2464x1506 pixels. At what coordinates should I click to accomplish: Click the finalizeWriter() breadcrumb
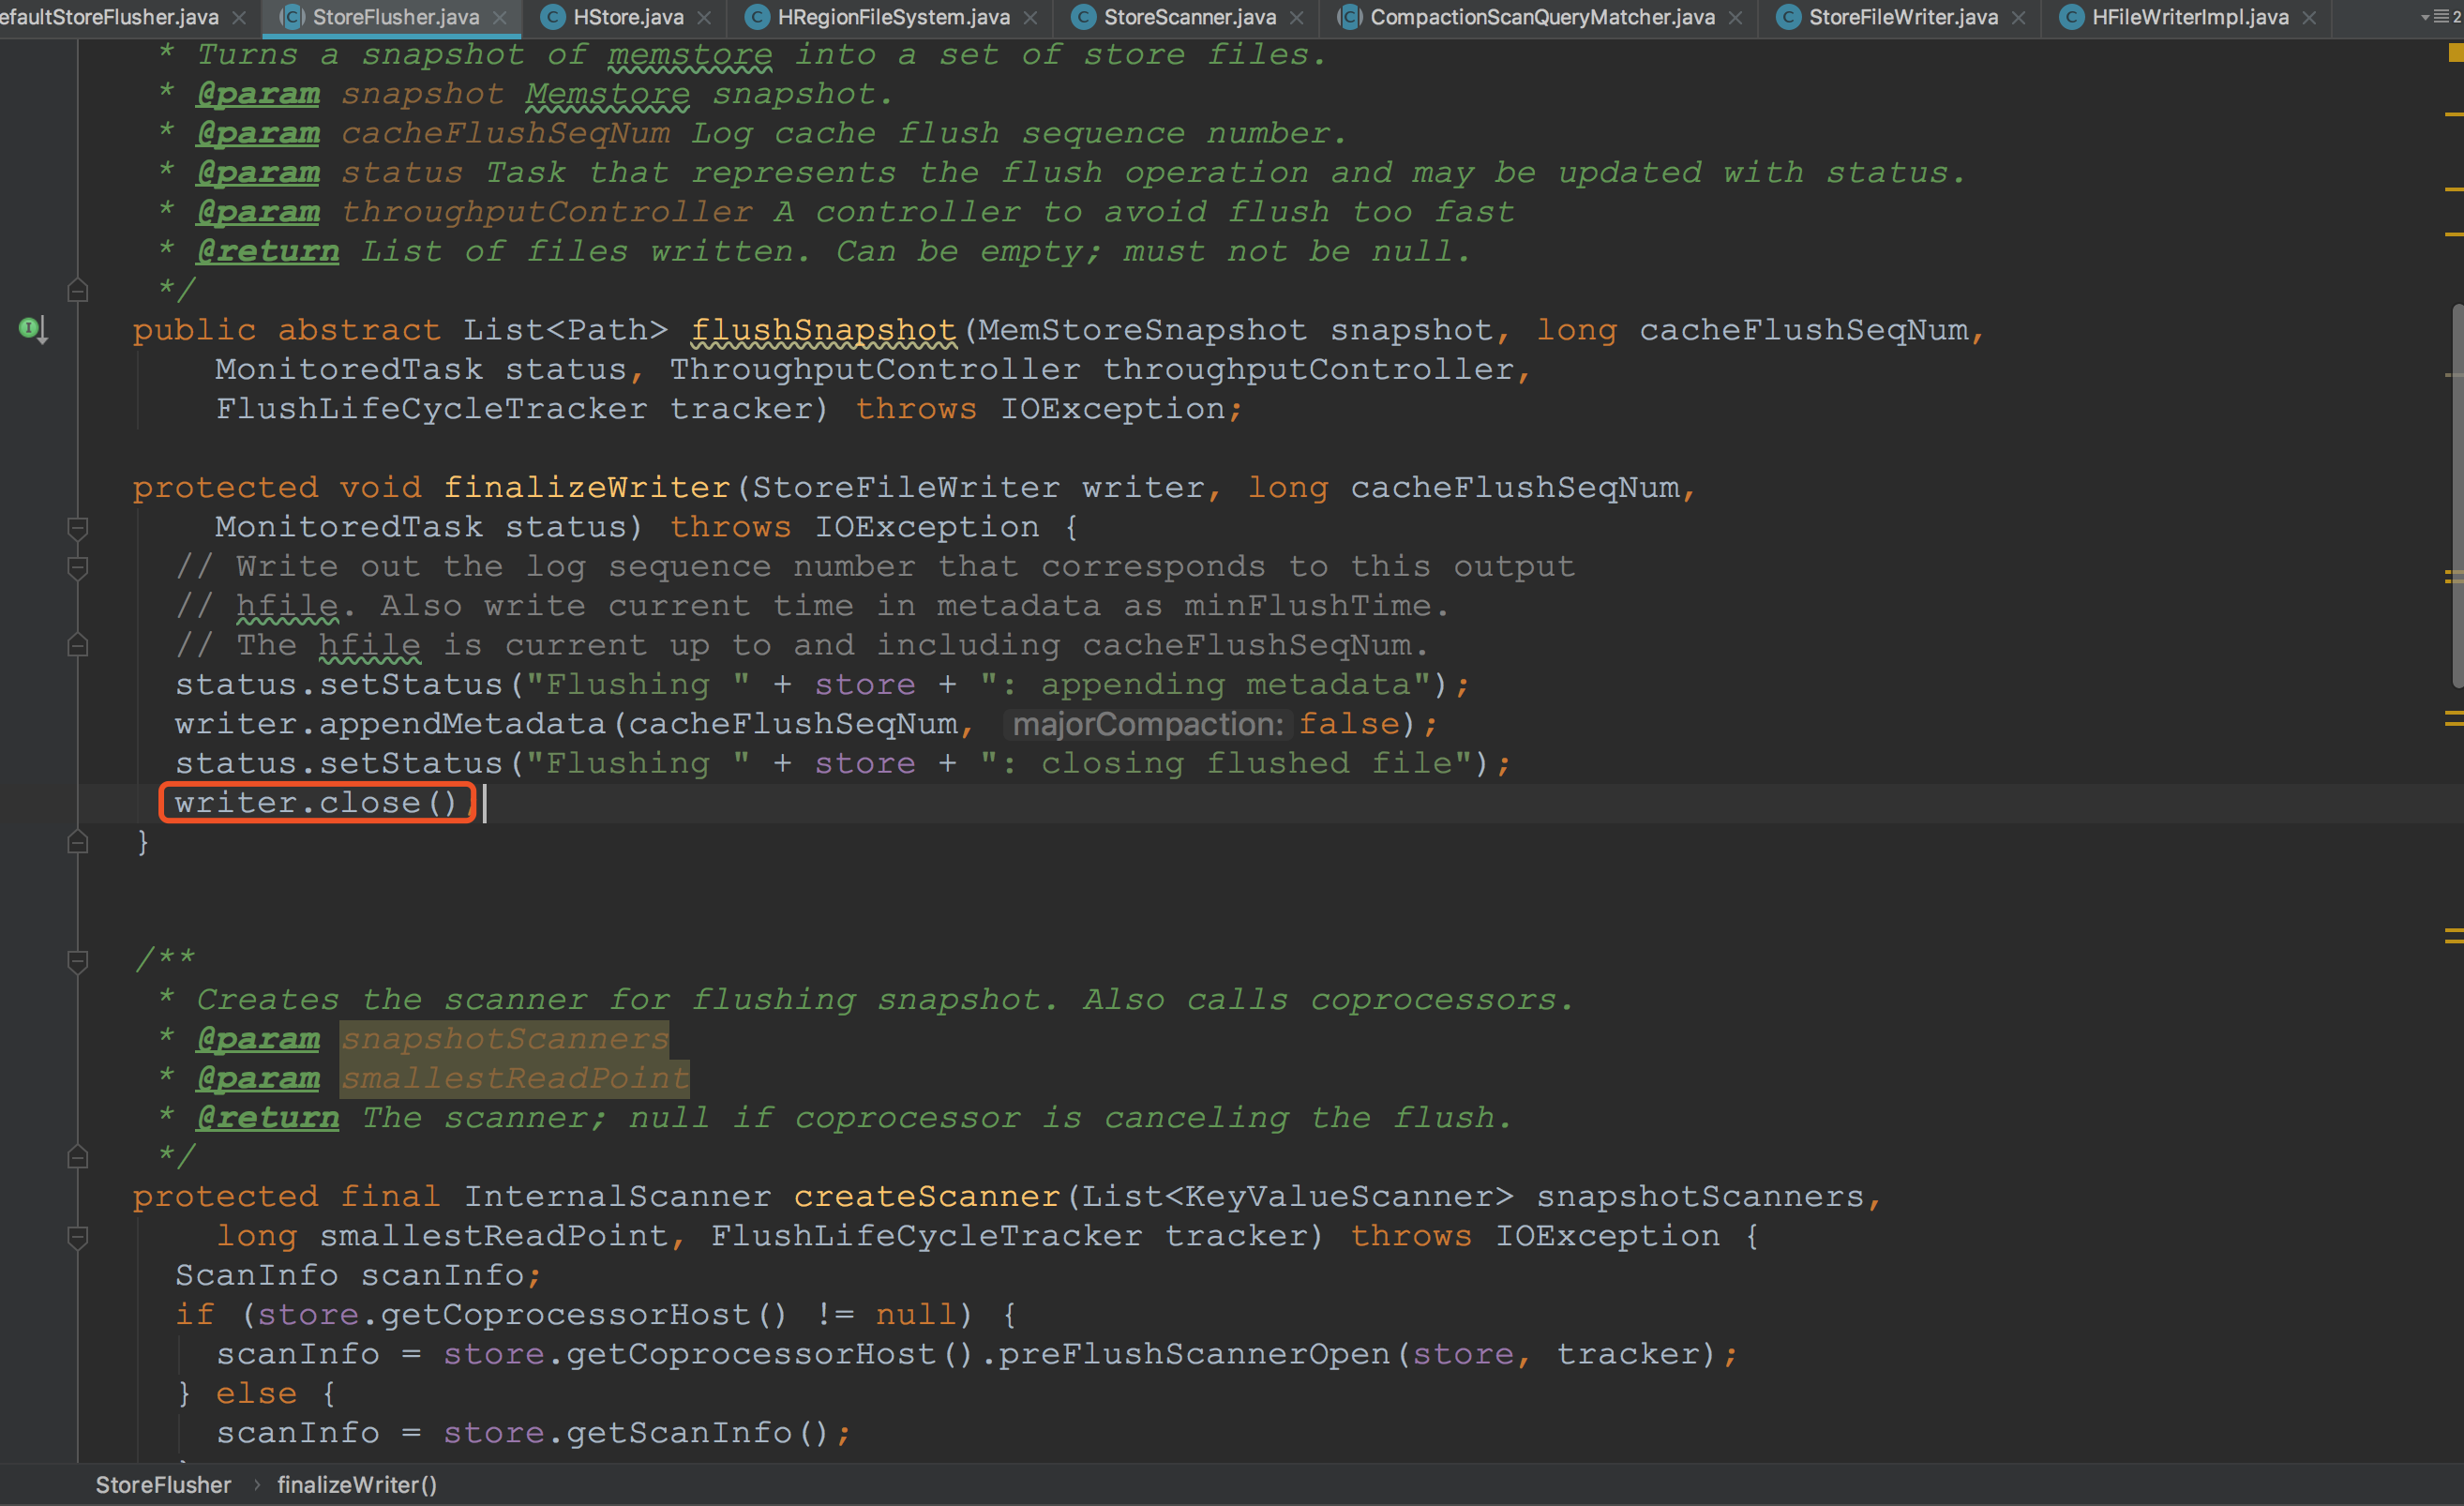[x=357, y=1485]
